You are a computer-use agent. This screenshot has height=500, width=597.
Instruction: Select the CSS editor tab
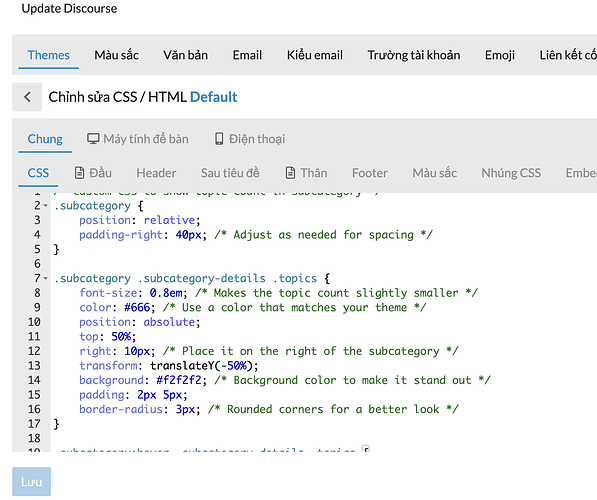tap(38, 173)
